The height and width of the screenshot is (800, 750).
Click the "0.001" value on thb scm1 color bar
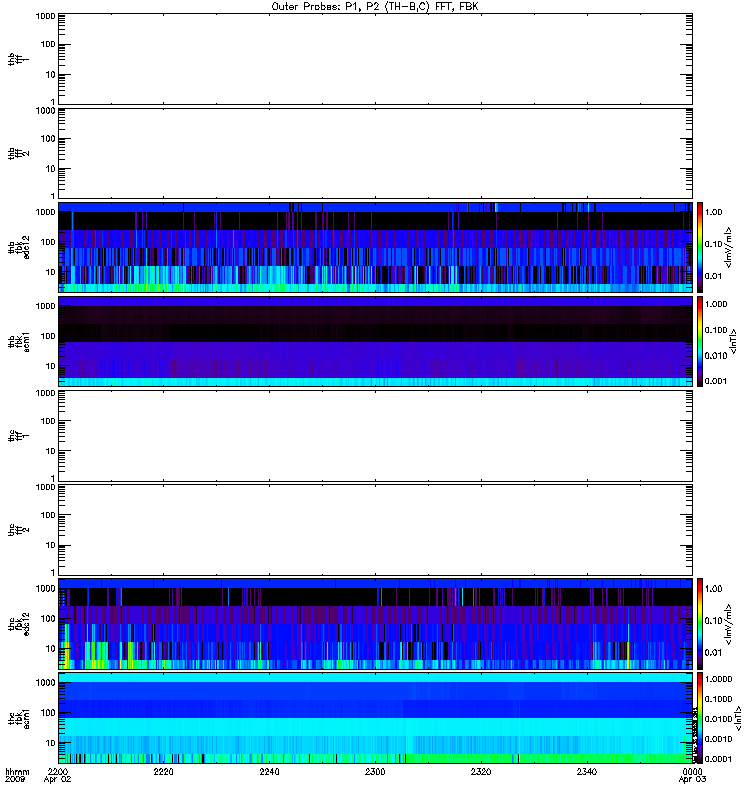coord(716,381)
